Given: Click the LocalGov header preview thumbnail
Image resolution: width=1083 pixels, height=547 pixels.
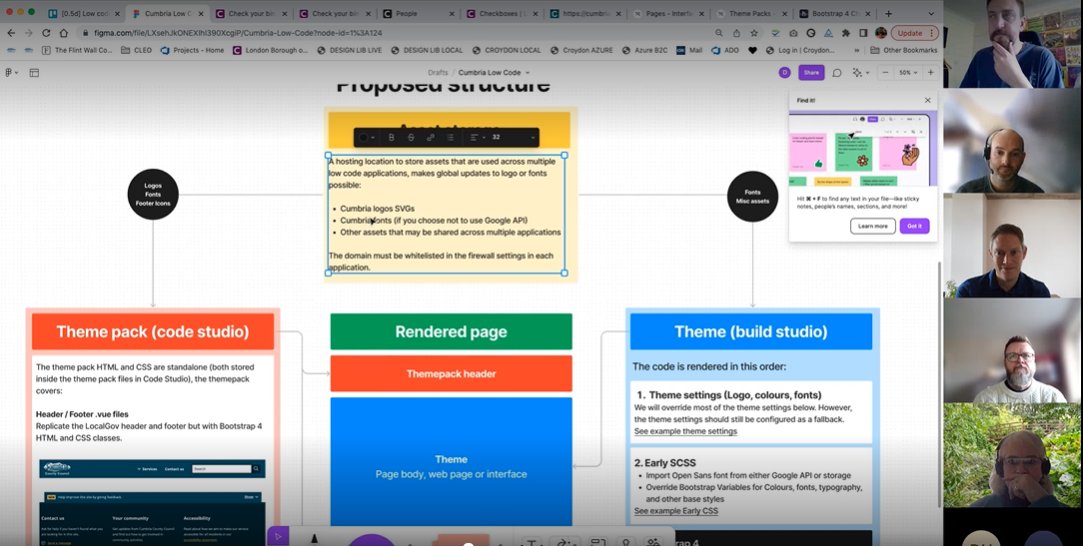Looking at the screenshot, I should tap(152, 468).
